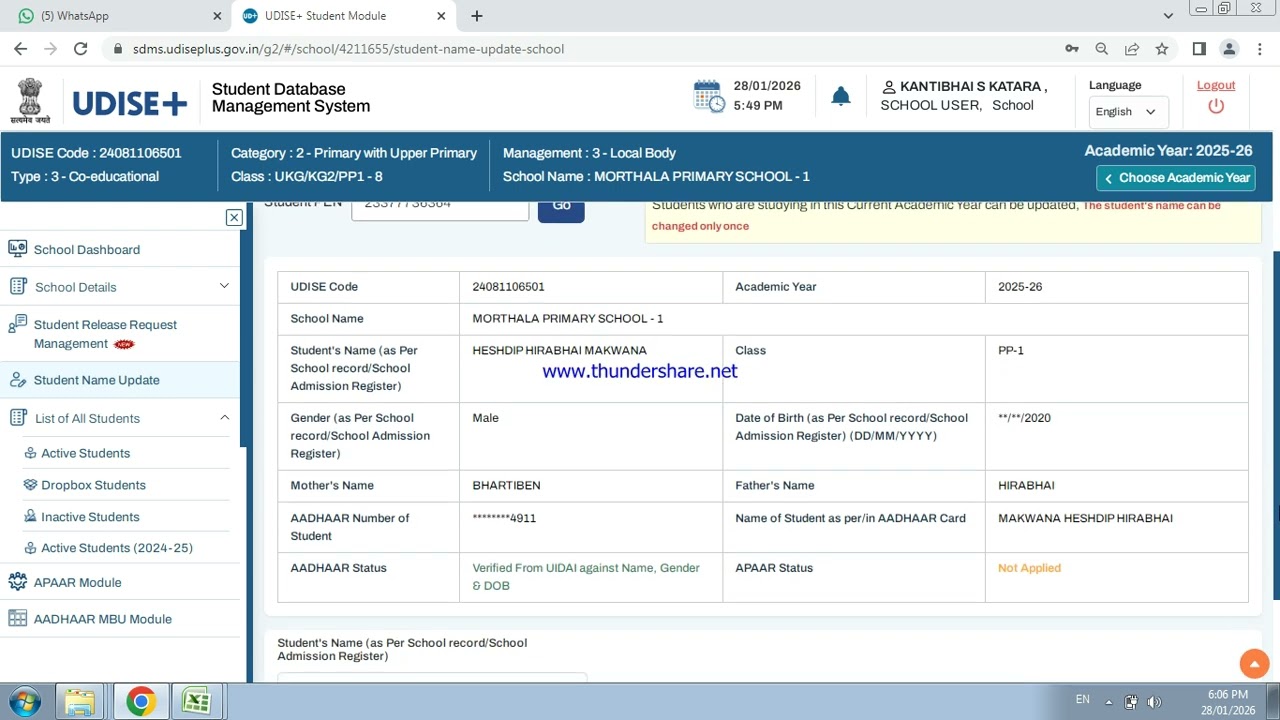The width and height of the screenshot is (1280, 720).
Task: Click the calendar clock icon
Action: 709,96
